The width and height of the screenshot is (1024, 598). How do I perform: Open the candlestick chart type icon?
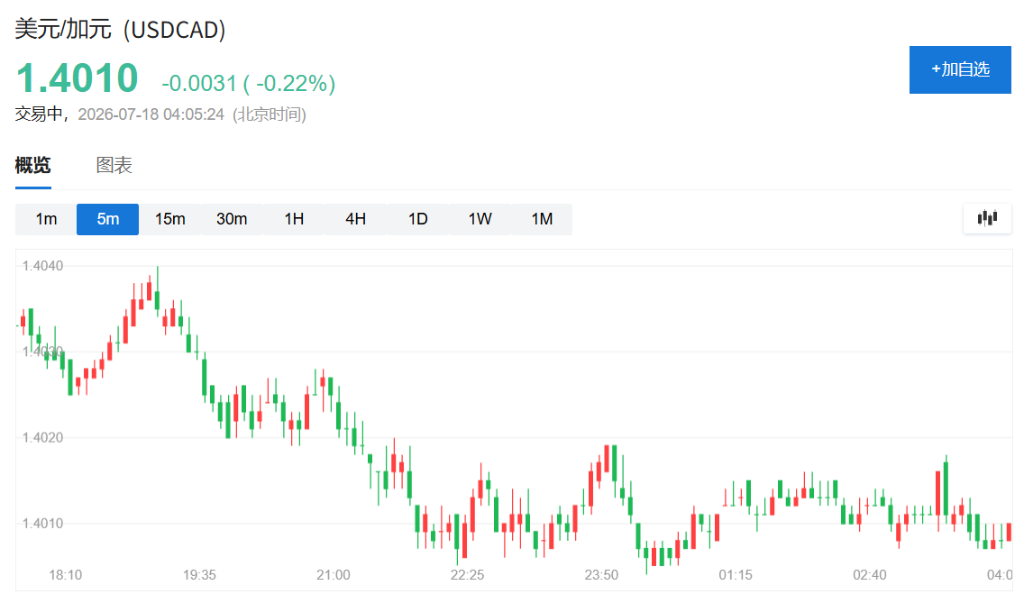coord(987,219)
